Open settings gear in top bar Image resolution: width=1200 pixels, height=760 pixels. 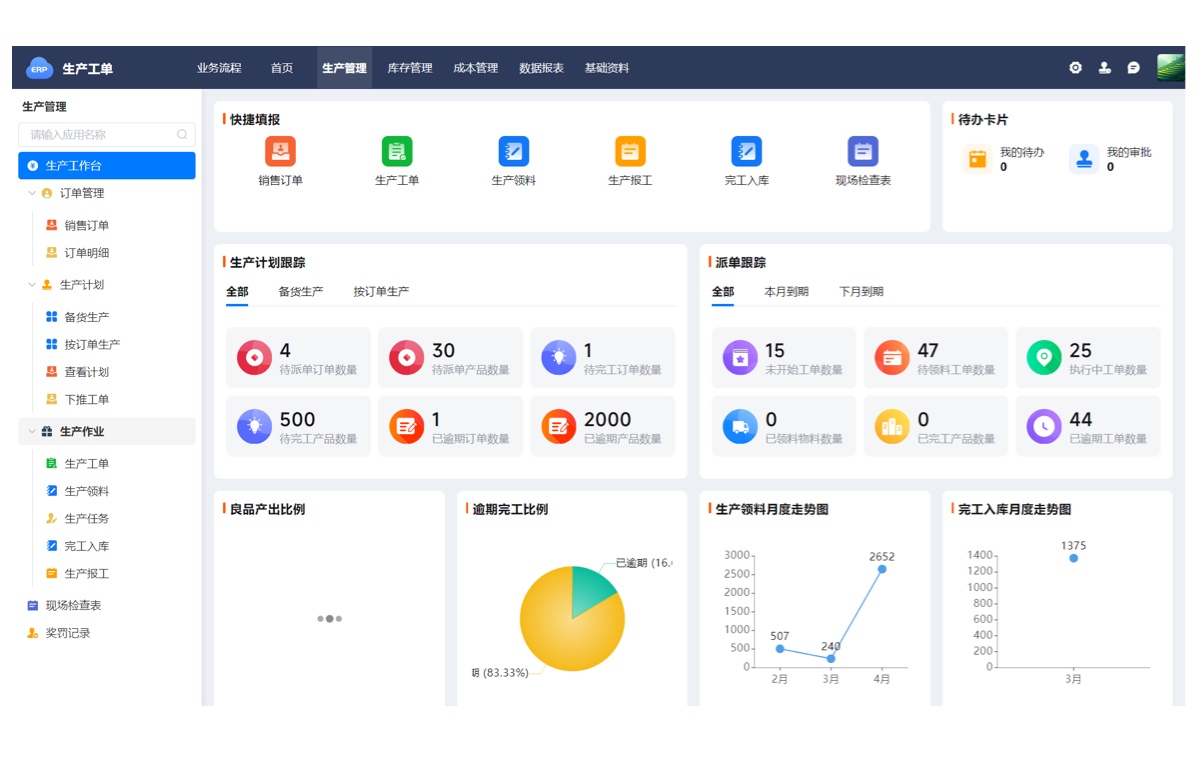[1075, 68]
